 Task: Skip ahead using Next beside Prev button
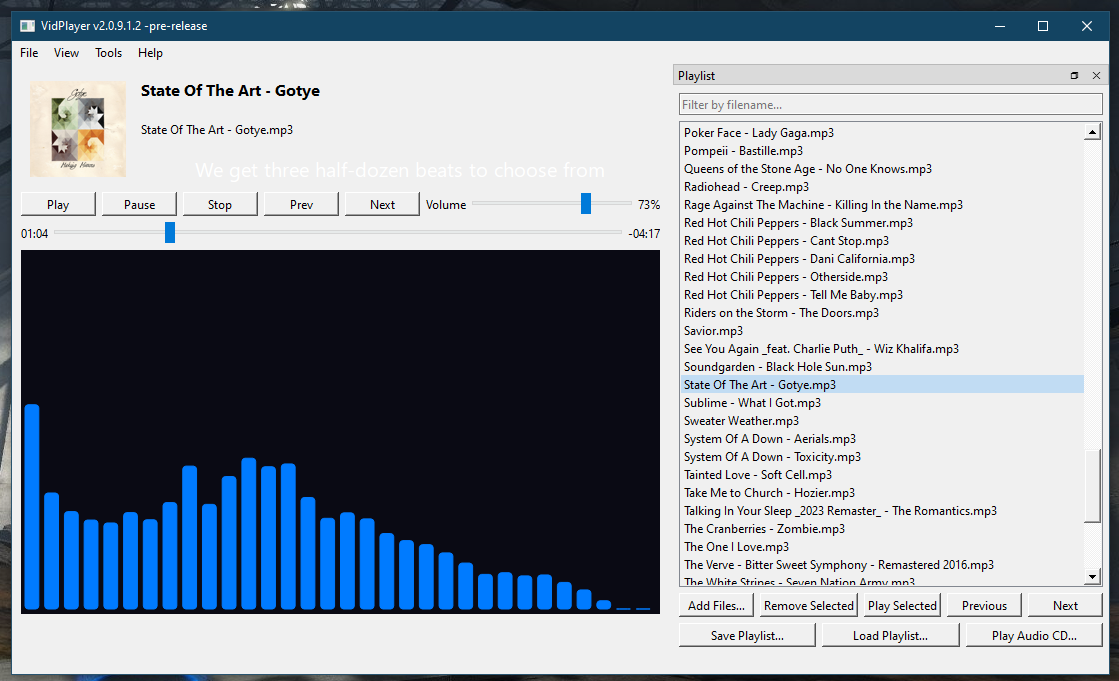tap(383, 205)
